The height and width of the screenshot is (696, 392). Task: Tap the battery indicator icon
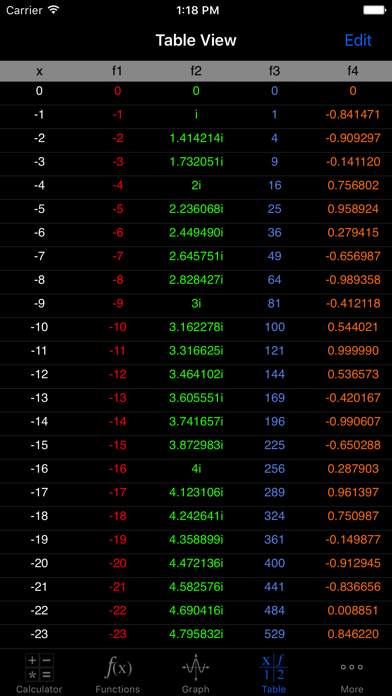click(x=374, y=10)
